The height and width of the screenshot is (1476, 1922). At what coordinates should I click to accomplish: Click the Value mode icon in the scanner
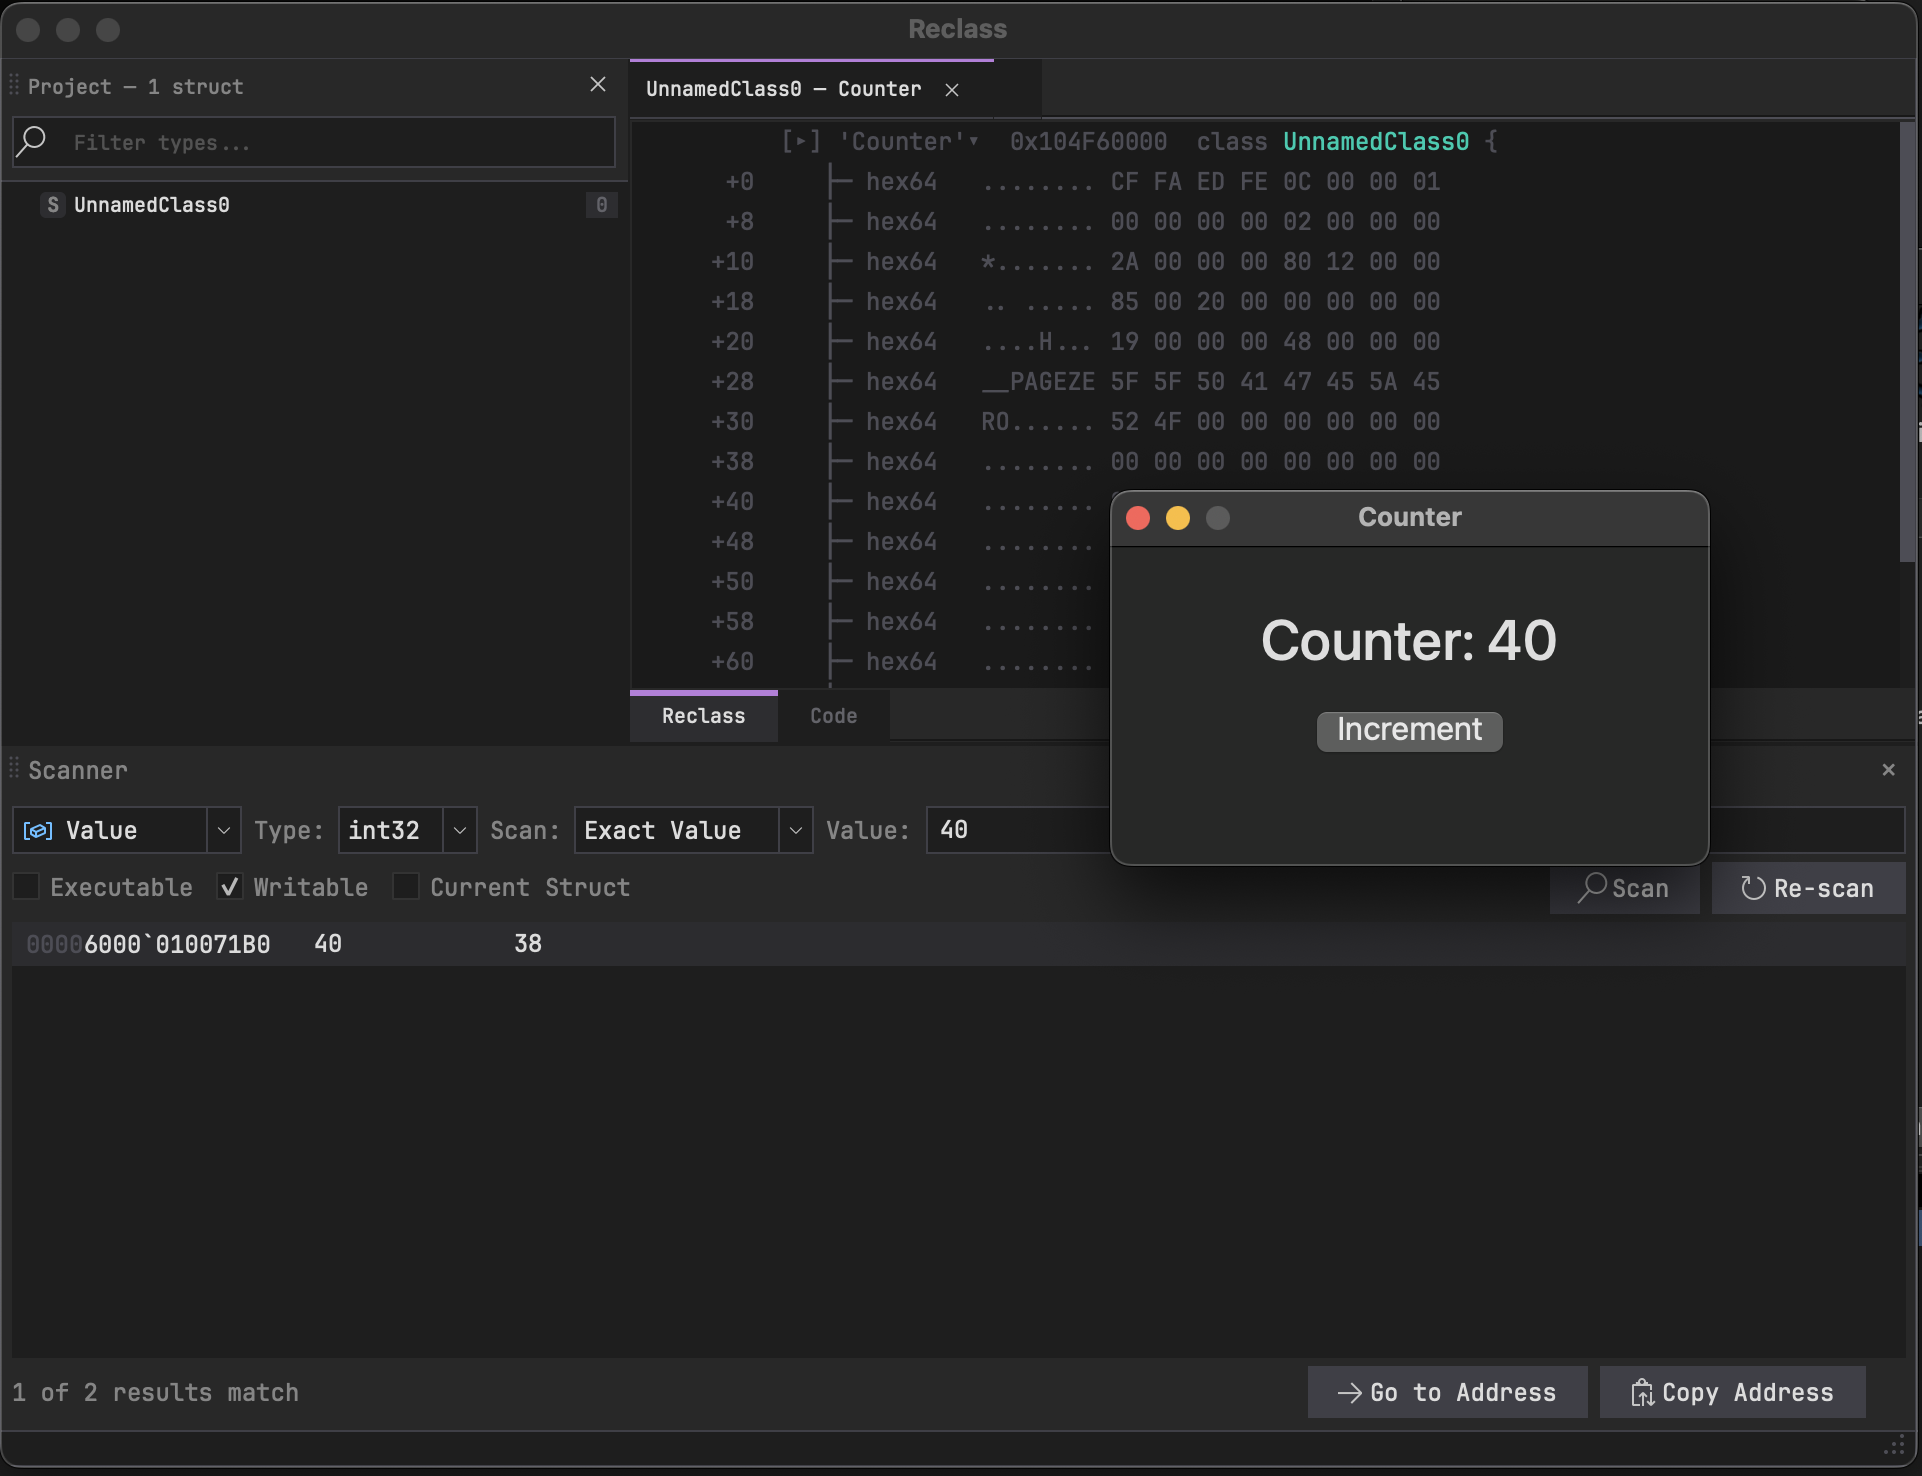coord(38,831)
